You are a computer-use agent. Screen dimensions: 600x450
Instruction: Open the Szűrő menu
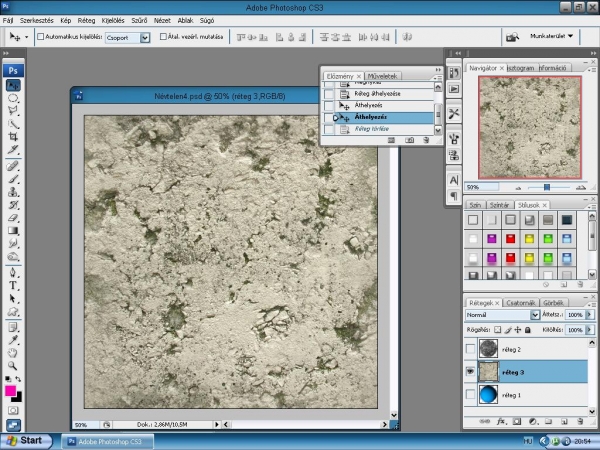coord(139,21)
